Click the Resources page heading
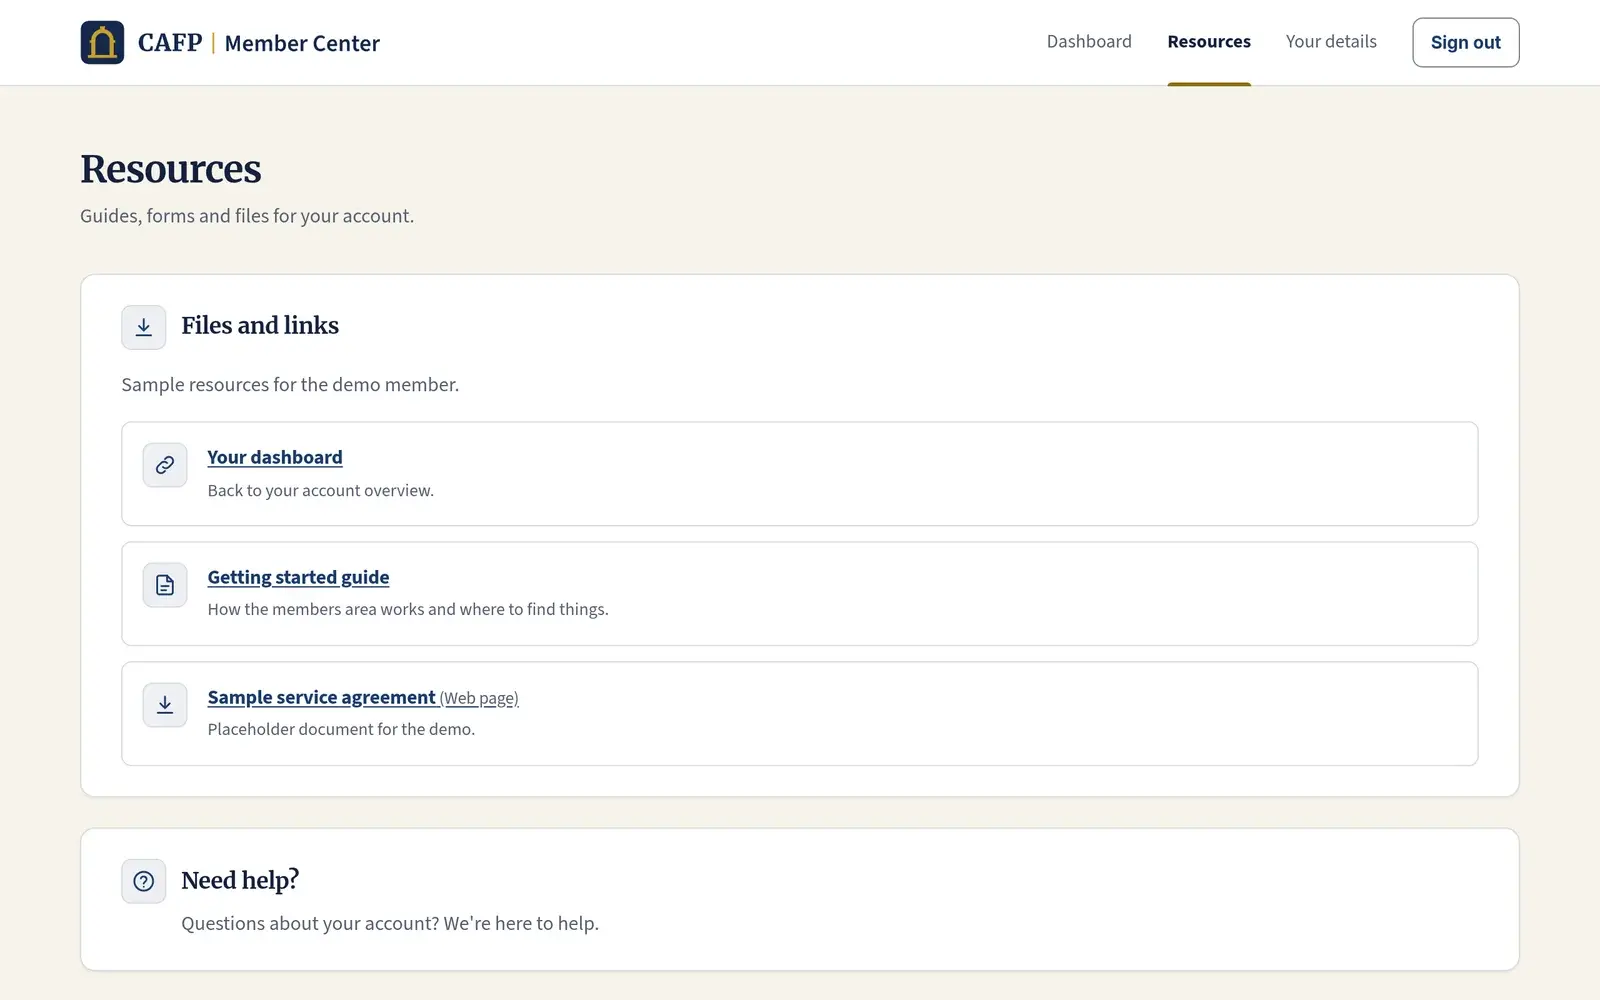 171,169
